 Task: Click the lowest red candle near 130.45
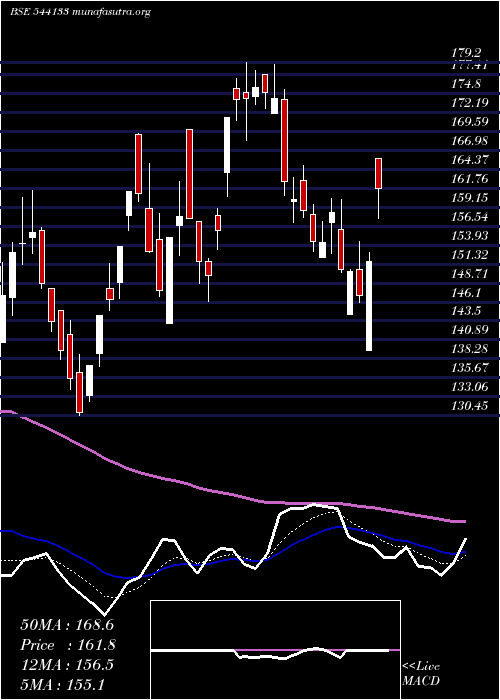tap(79, 392)
